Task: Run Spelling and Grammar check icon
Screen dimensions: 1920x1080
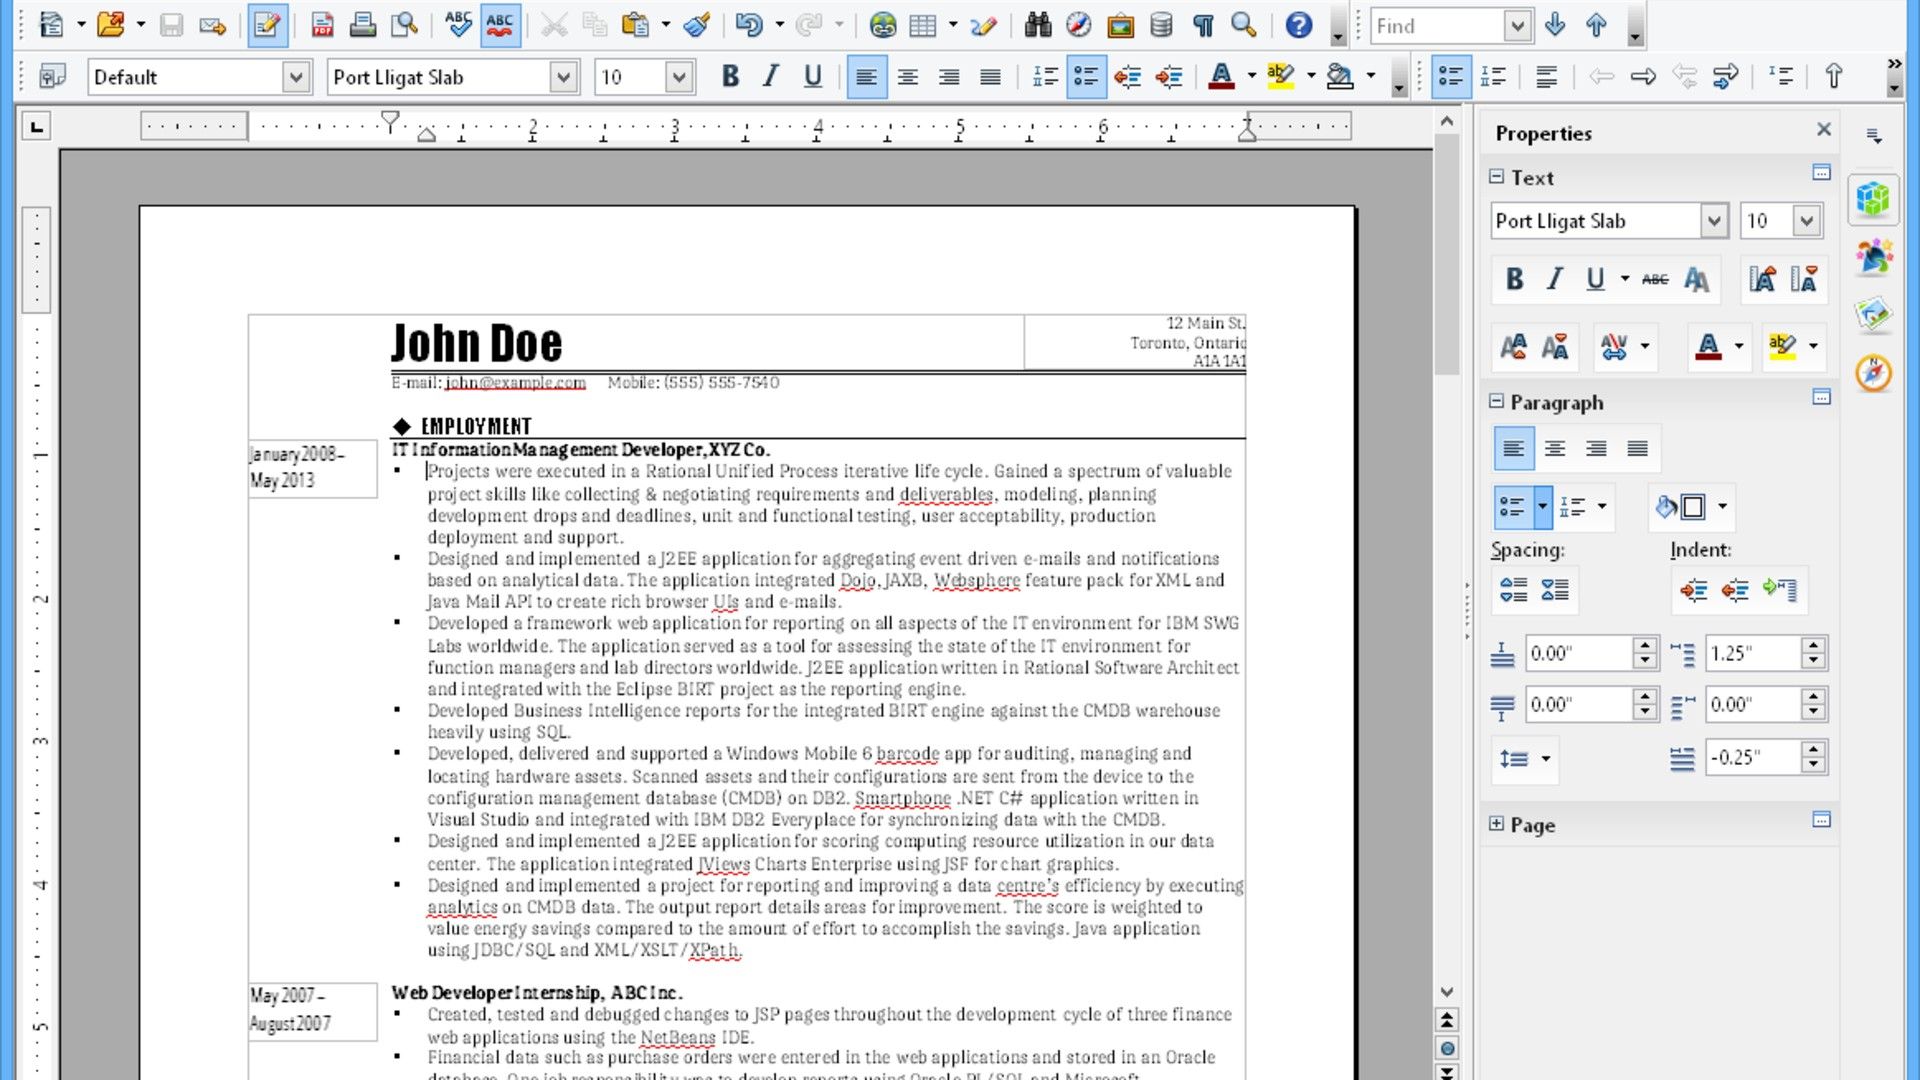Action: (x=458, y=25)
